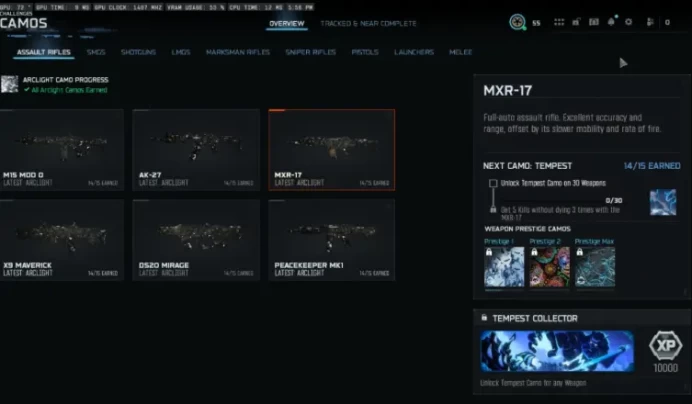This screenshot has height=404, width=692.
Task: Click the Prestige Max camo swatch
Action: (x=595, y=267)
